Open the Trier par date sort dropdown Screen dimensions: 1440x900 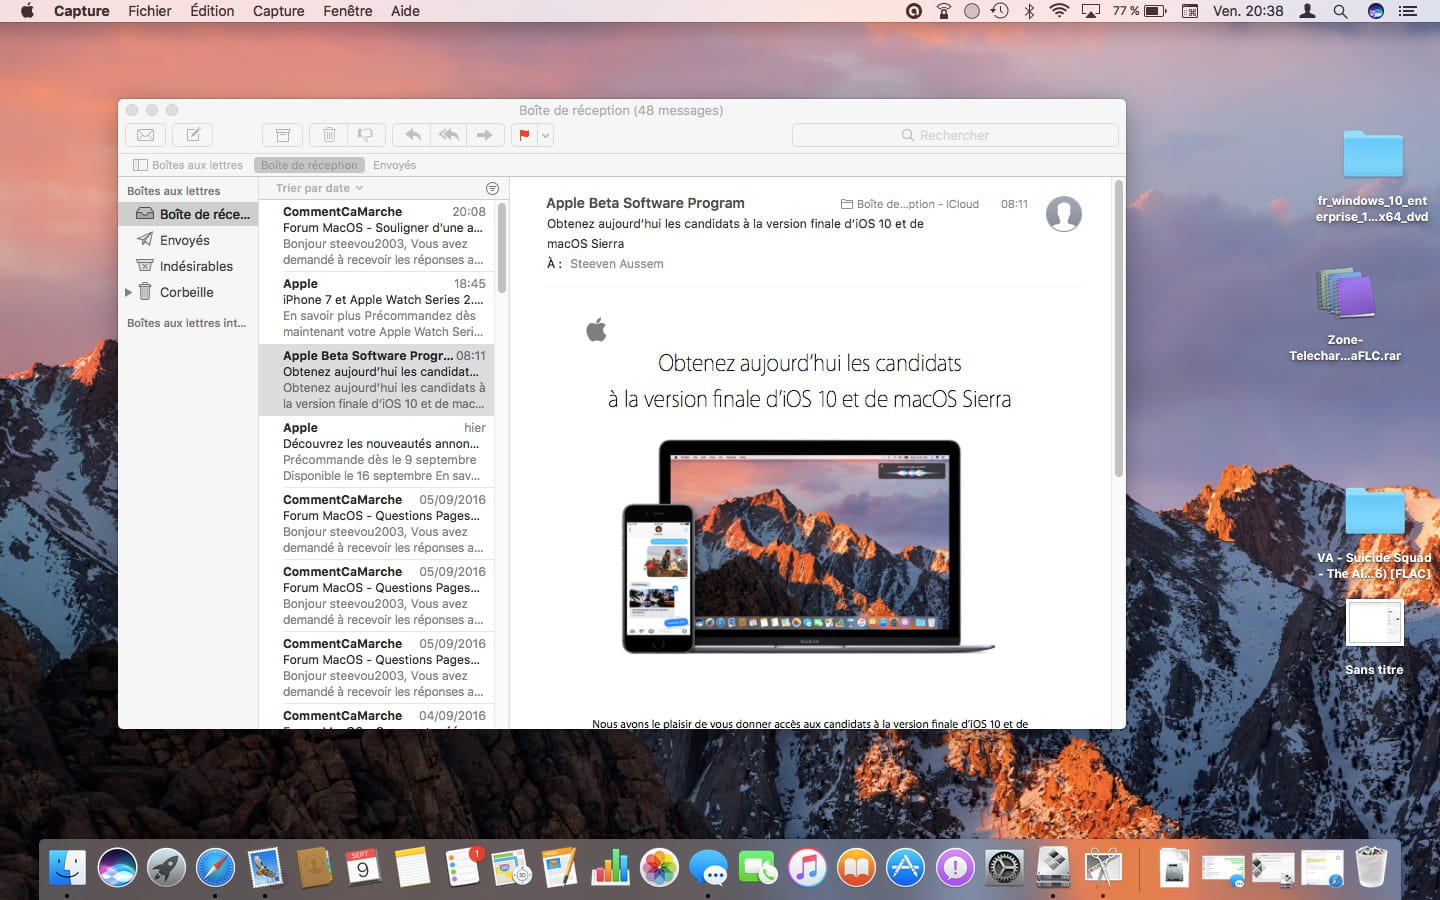point(319,188)
